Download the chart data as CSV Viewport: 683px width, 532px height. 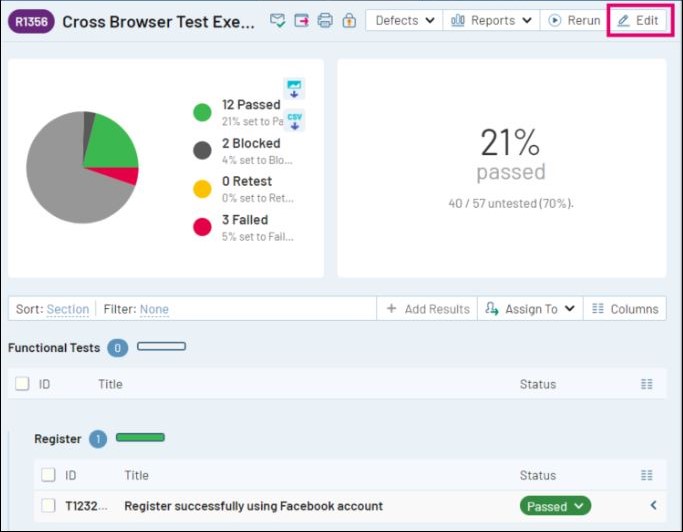tap(294, 121)
